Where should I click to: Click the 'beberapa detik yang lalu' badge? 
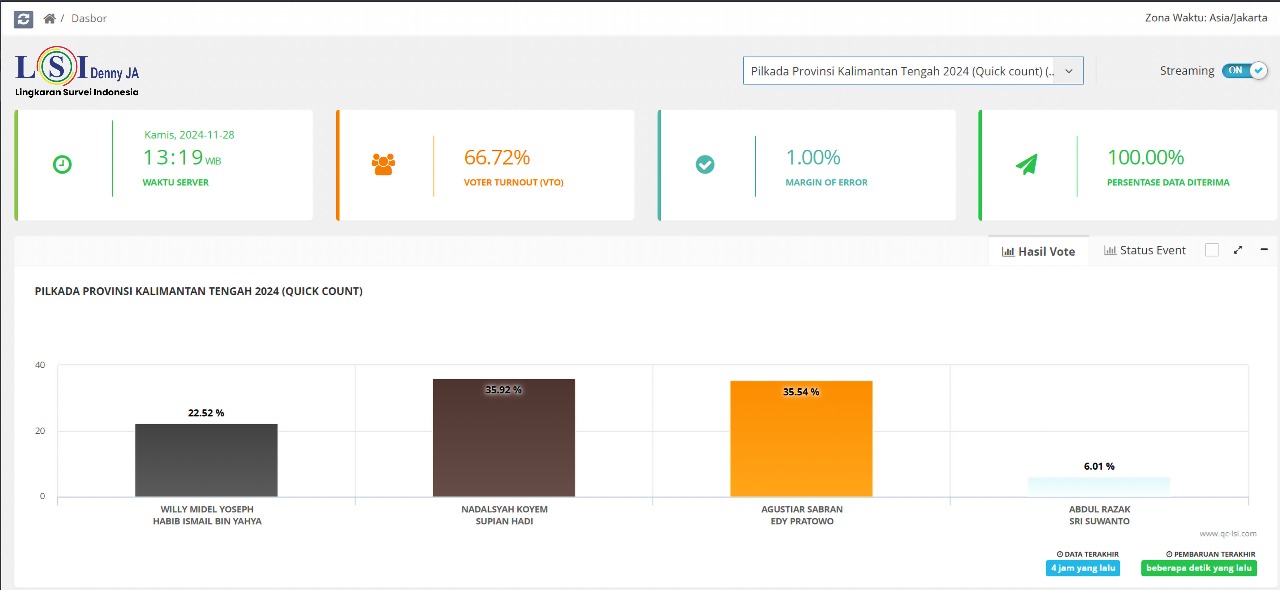click(x=1198, y=568)
